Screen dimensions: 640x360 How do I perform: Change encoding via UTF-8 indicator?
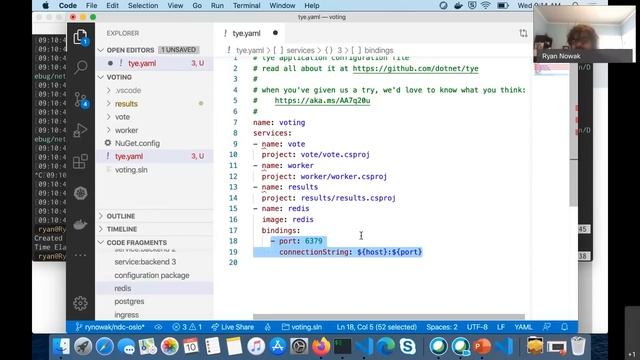click(477, 327)
